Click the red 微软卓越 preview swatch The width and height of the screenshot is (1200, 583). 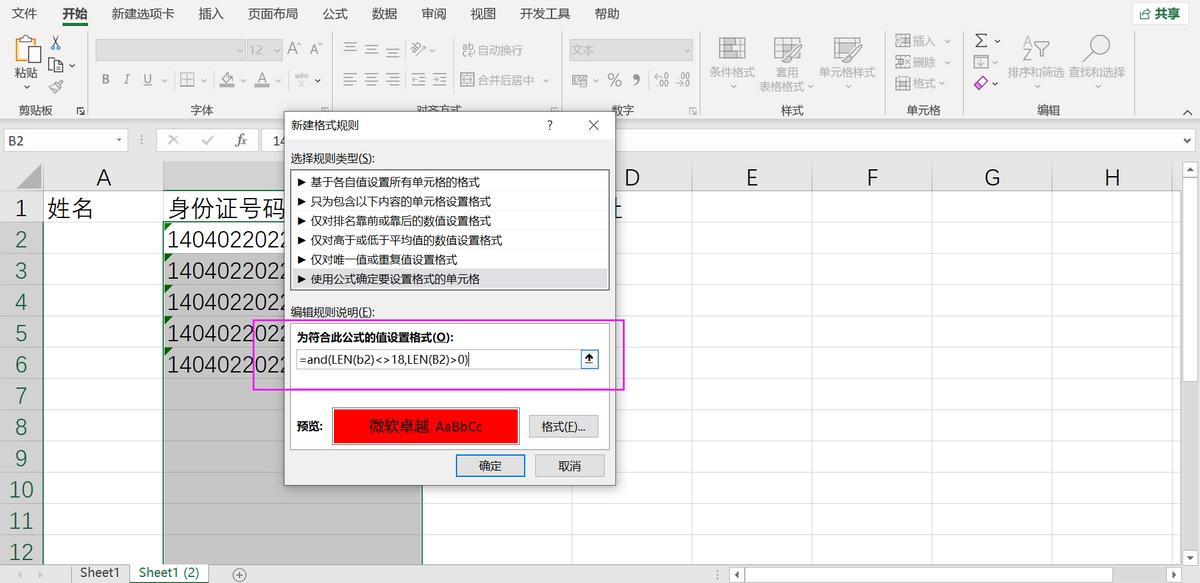pyautogui.click(x=425, y=426)
